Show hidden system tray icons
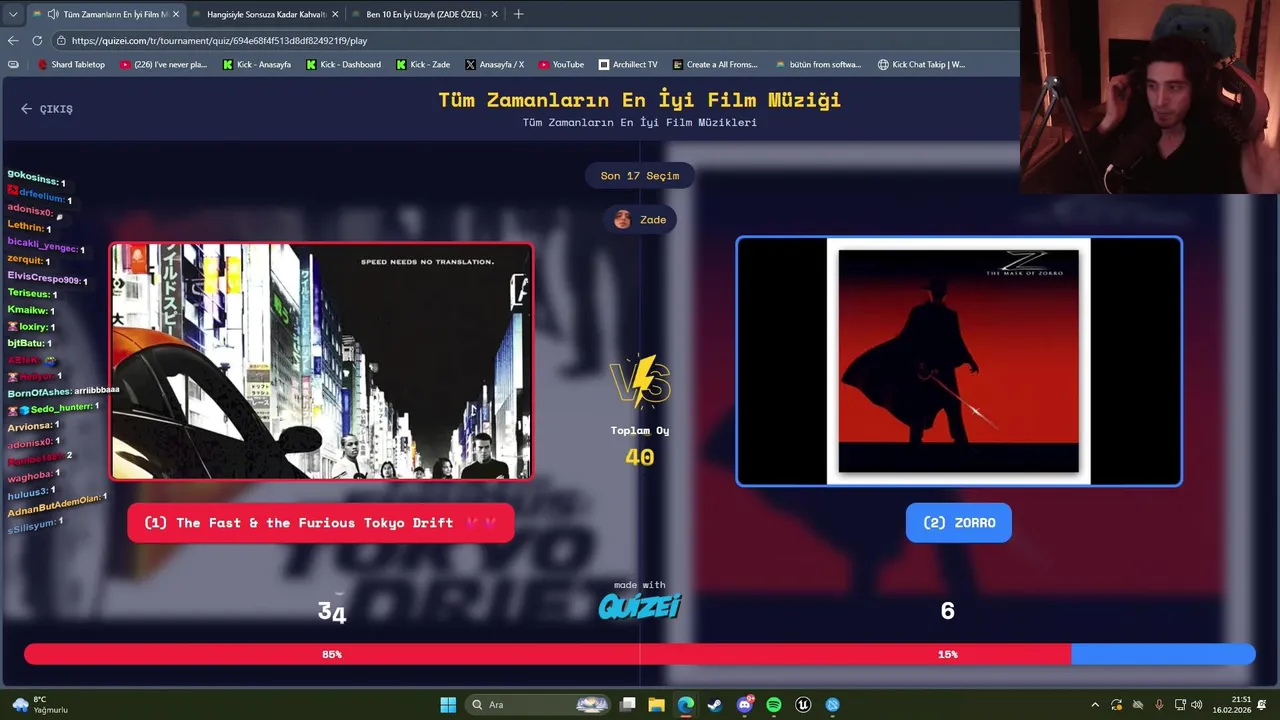 [1095, 705]
